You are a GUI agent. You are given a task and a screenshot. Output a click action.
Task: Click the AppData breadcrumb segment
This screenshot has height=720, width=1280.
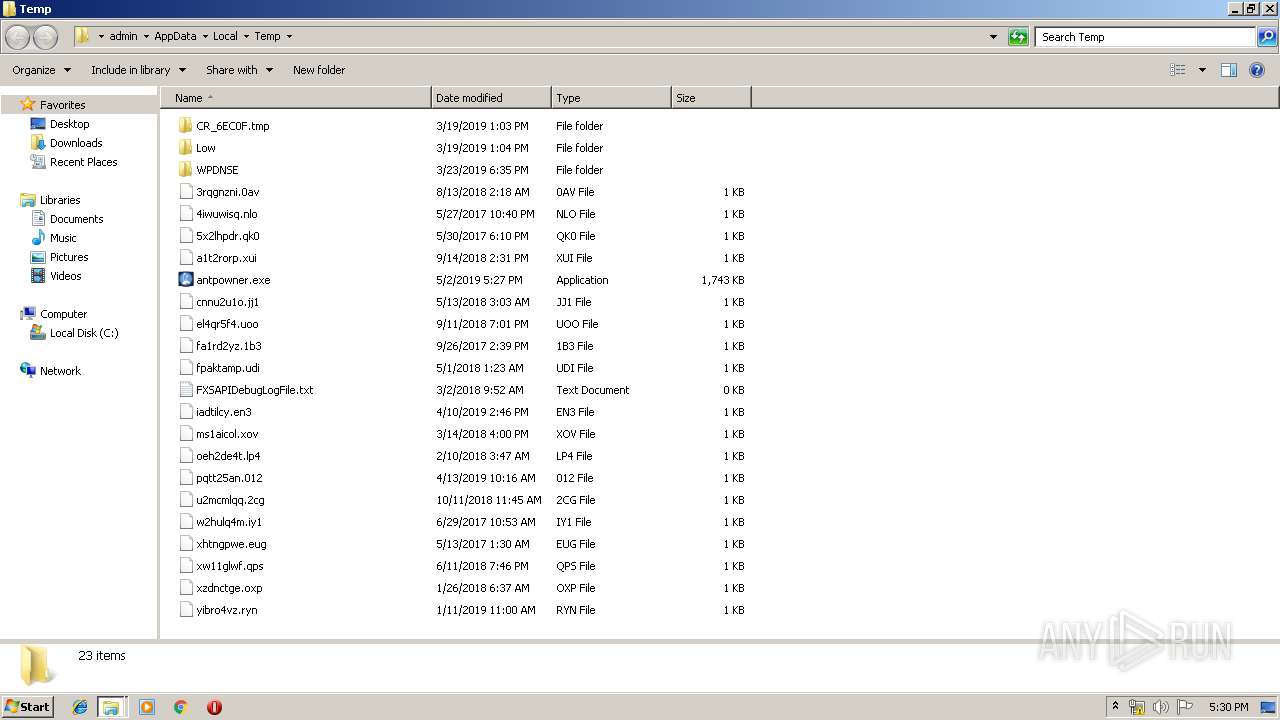pos(175,37)
